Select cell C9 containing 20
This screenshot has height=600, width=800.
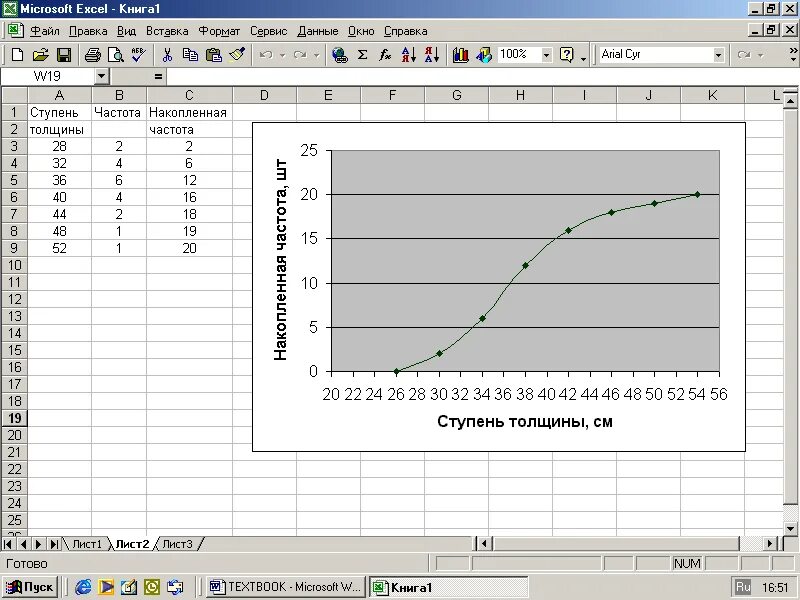pyautogui.click(x=189, y=248)
